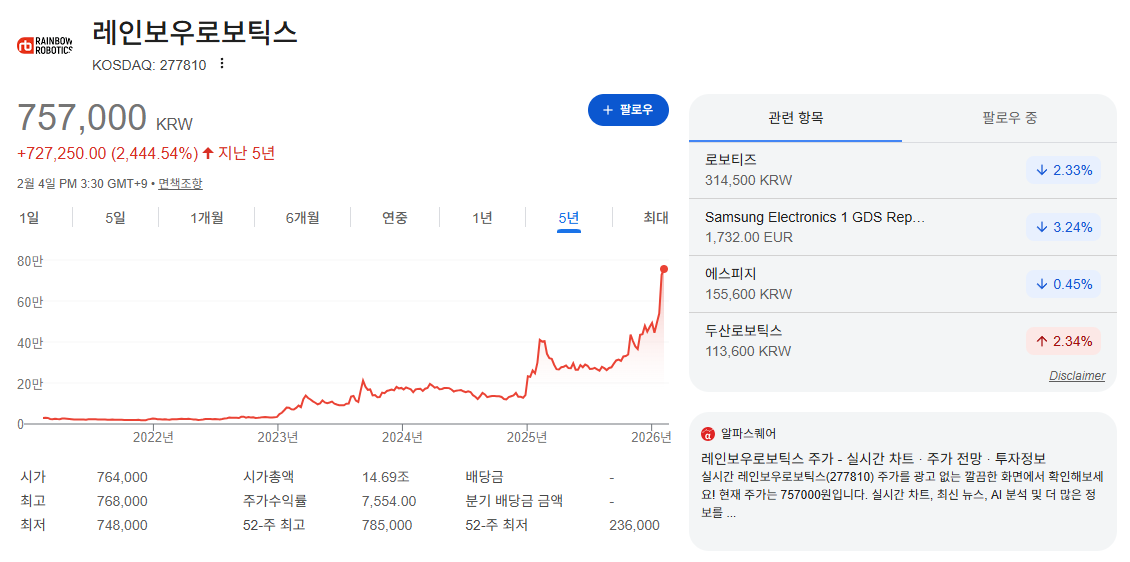Screen dimensions: 1130x562
Task: Select the 연중 chart range tab
Action: [395, 218]
